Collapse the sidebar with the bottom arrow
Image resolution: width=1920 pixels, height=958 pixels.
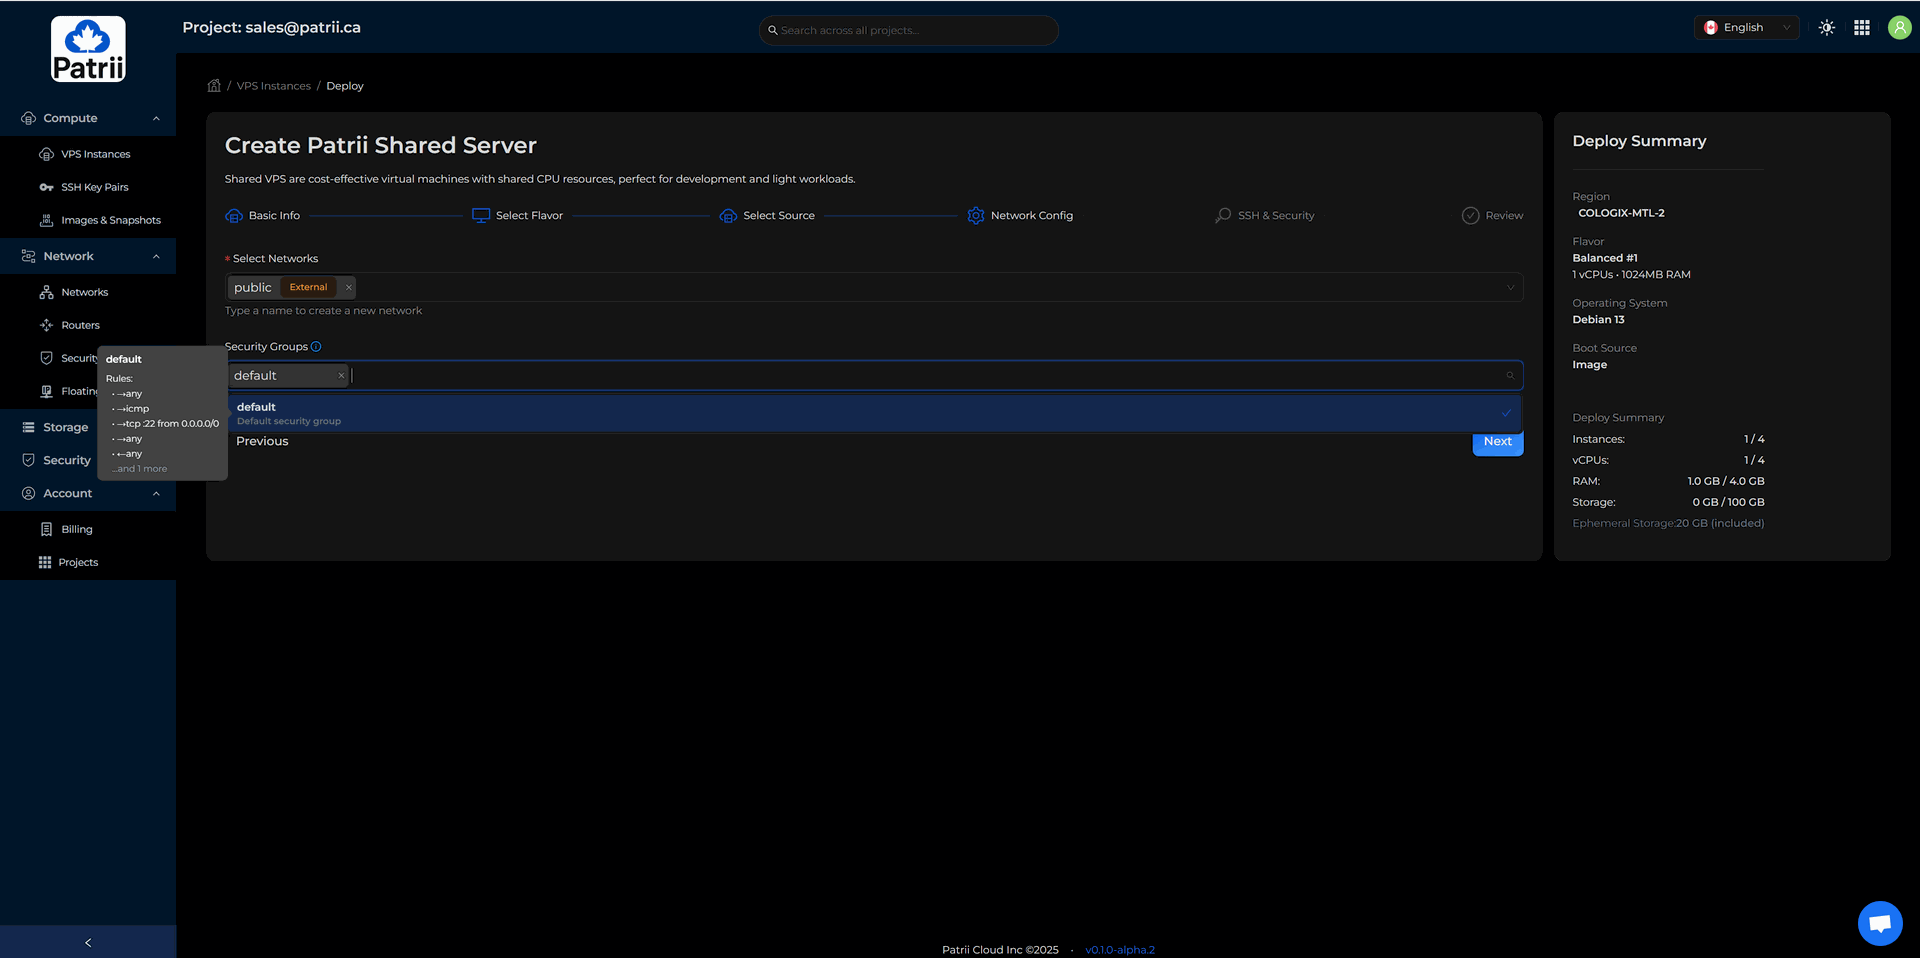coord(88,942)
